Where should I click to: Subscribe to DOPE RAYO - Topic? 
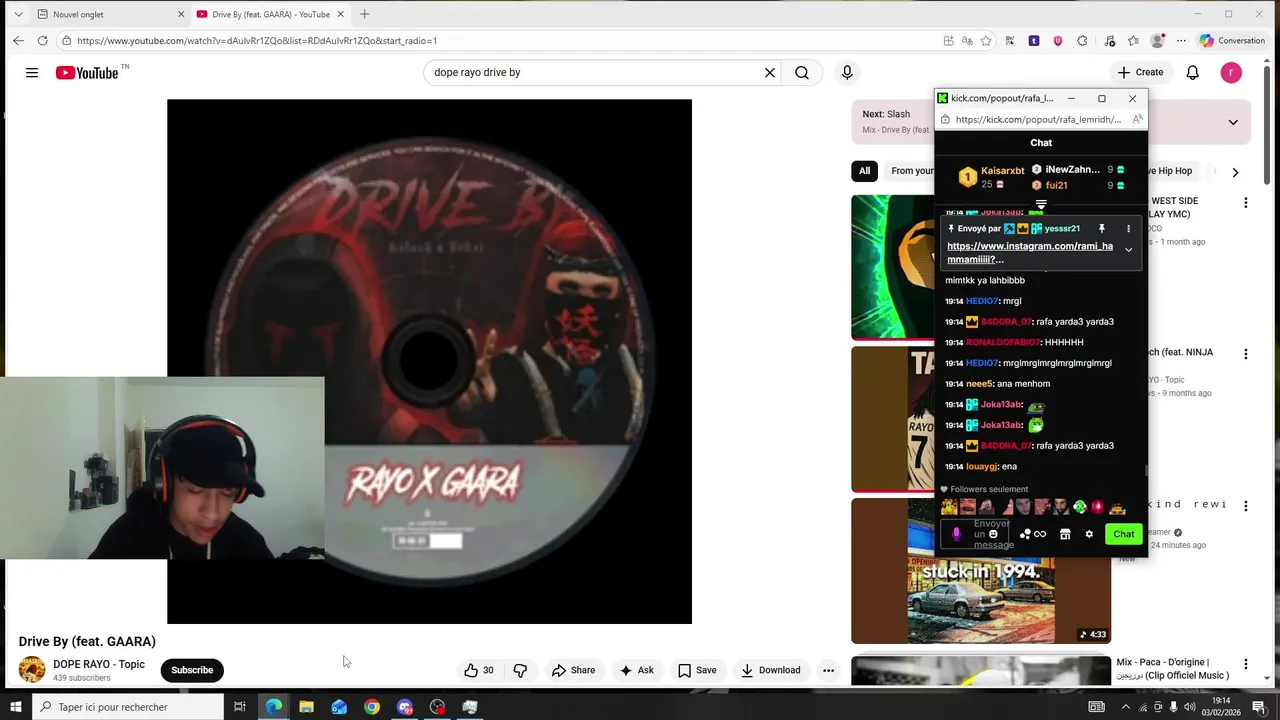click(192, 670)
